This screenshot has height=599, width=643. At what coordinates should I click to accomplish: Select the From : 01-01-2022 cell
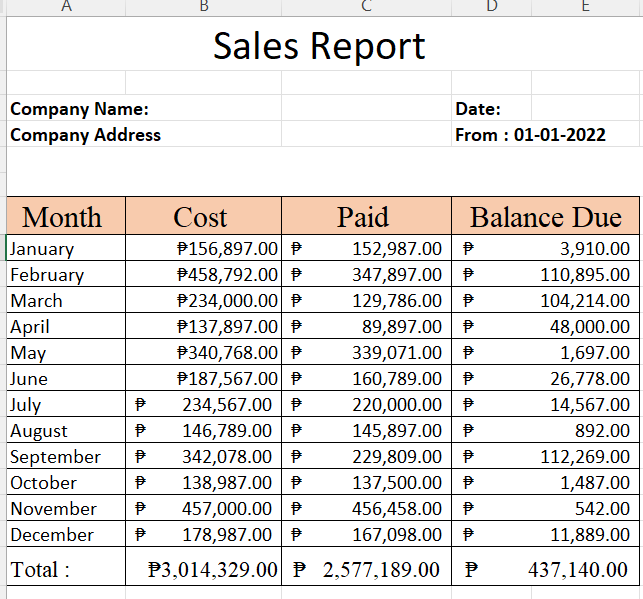[531, 135]
